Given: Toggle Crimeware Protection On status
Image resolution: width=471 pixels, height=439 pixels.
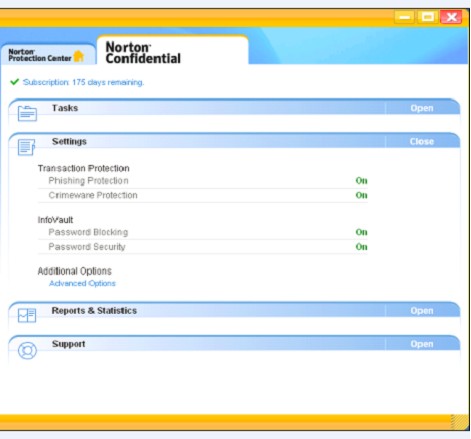Looking at the screenshot, I should coord(361,195).
